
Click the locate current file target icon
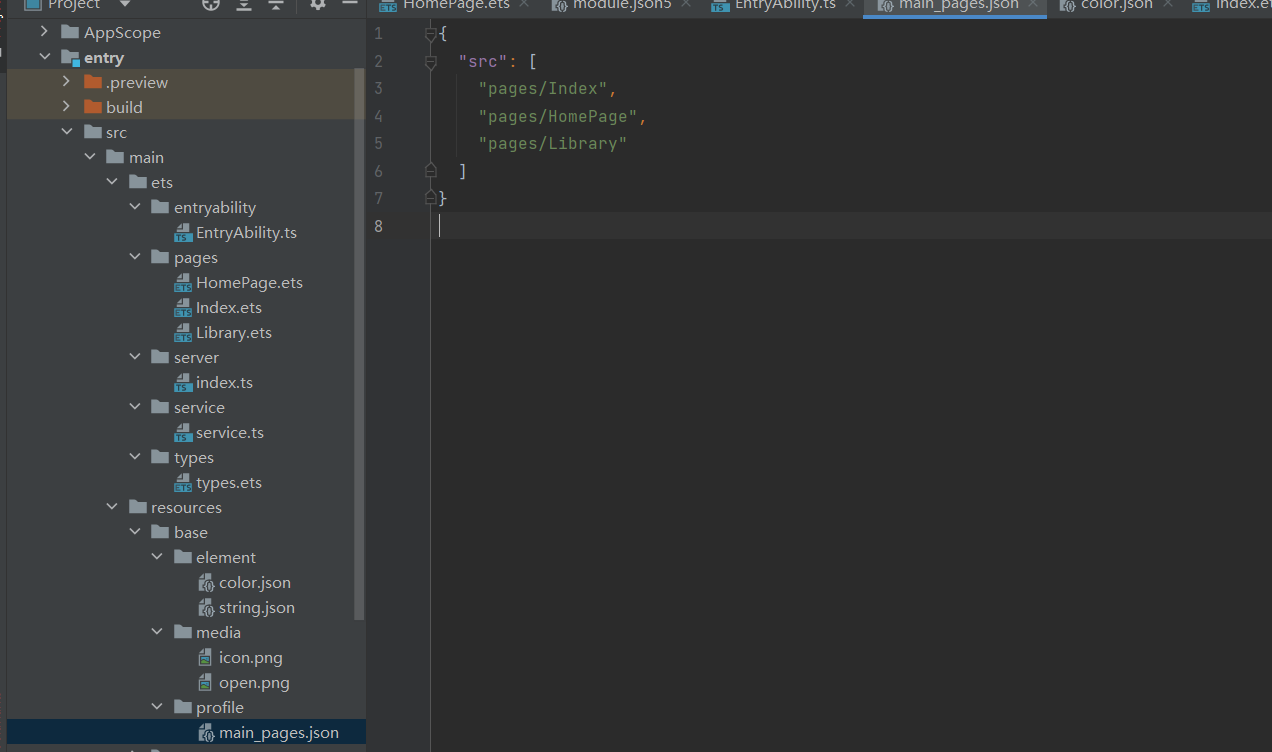pos(211,4)
